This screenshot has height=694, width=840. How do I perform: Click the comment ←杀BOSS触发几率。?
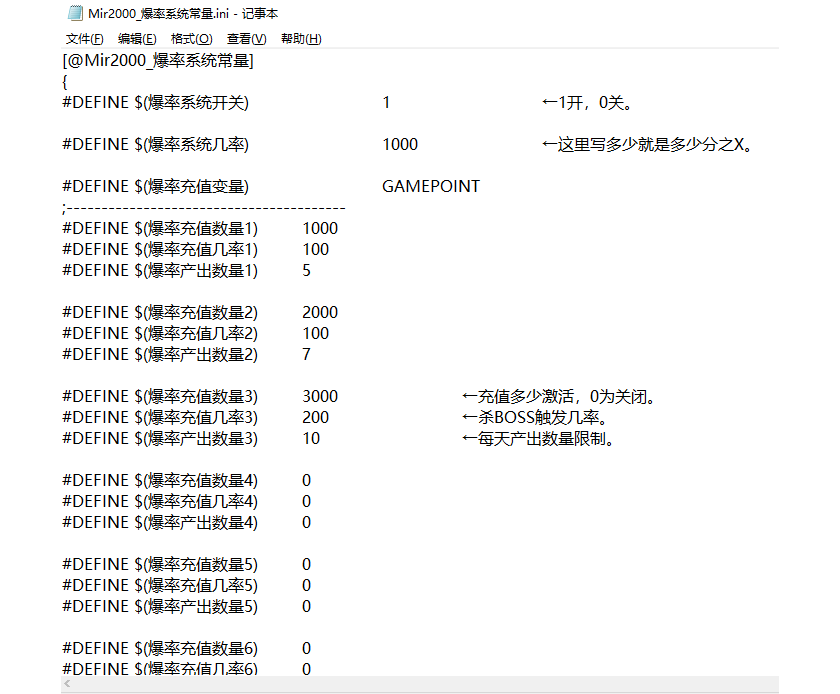[x=536, y=417]
